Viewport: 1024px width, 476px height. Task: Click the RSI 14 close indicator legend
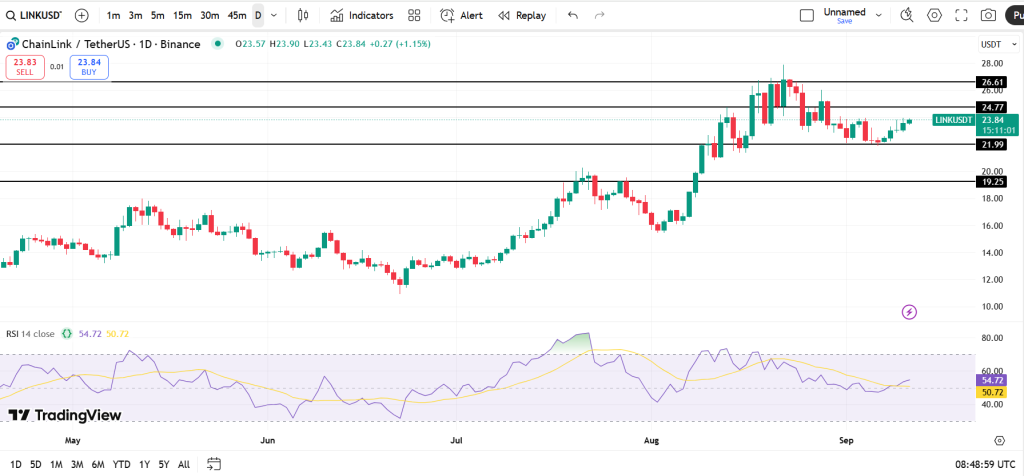(x=31, y=334)
